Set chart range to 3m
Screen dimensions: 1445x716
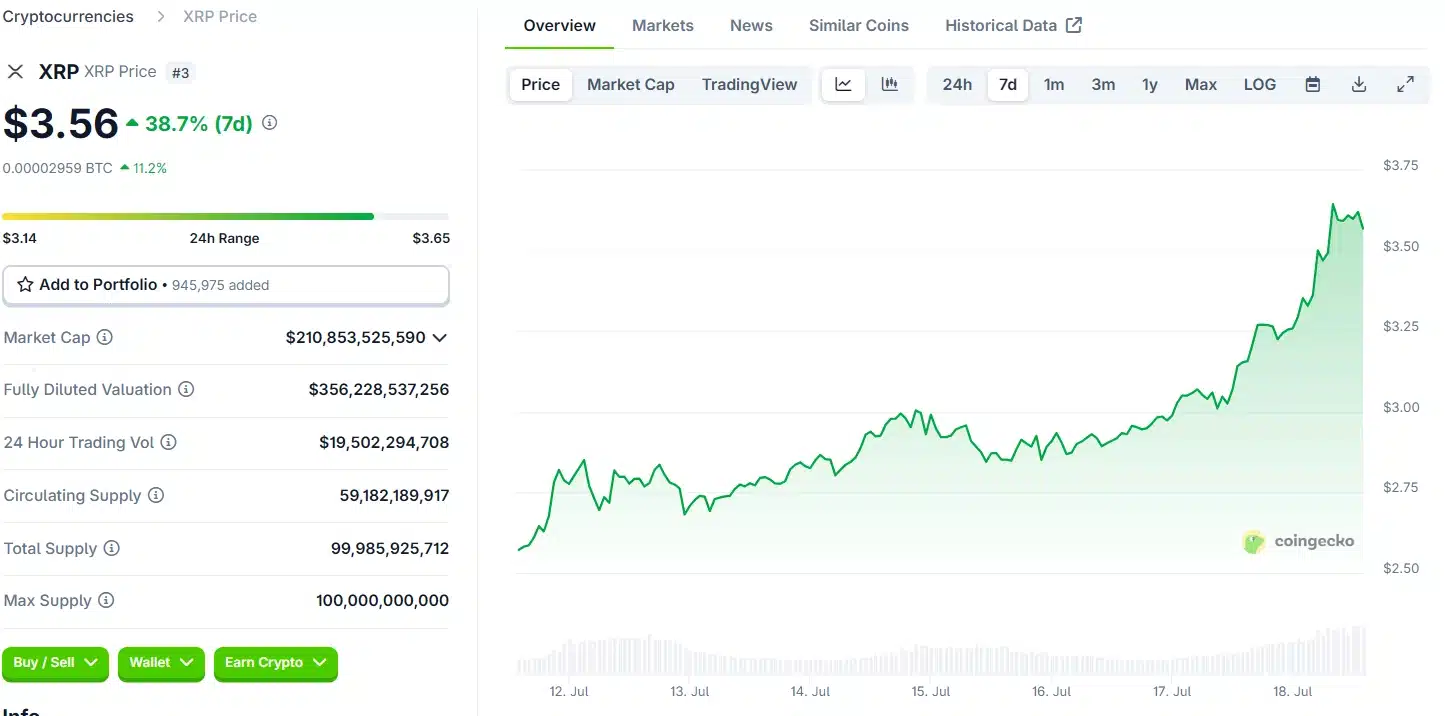[x=1103, y=85]
